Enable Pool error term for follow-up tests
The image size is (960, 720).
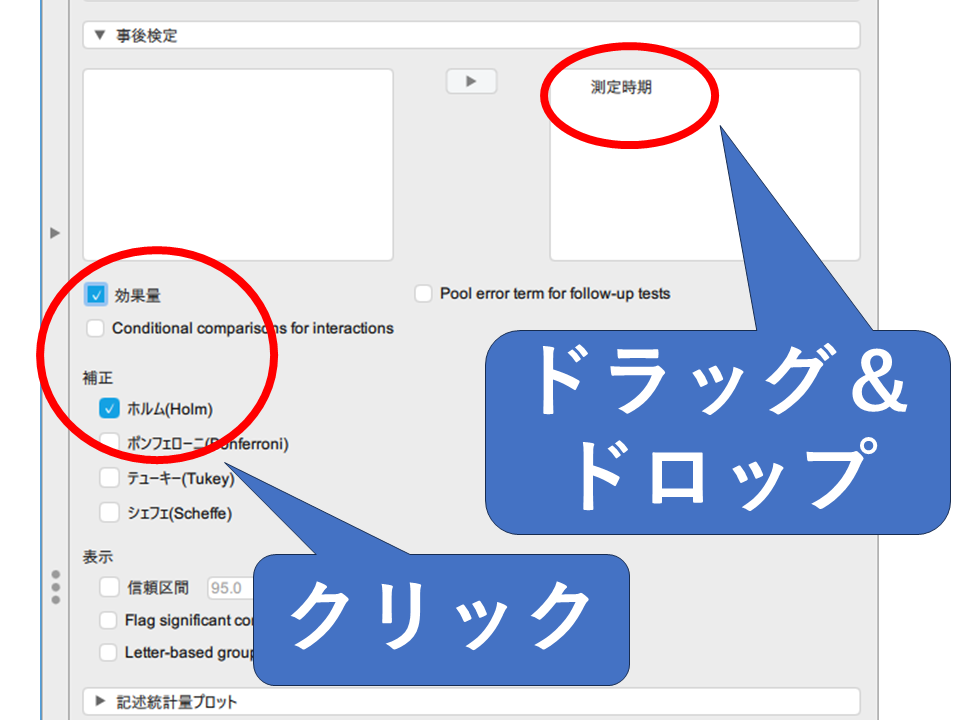point(423,294)
